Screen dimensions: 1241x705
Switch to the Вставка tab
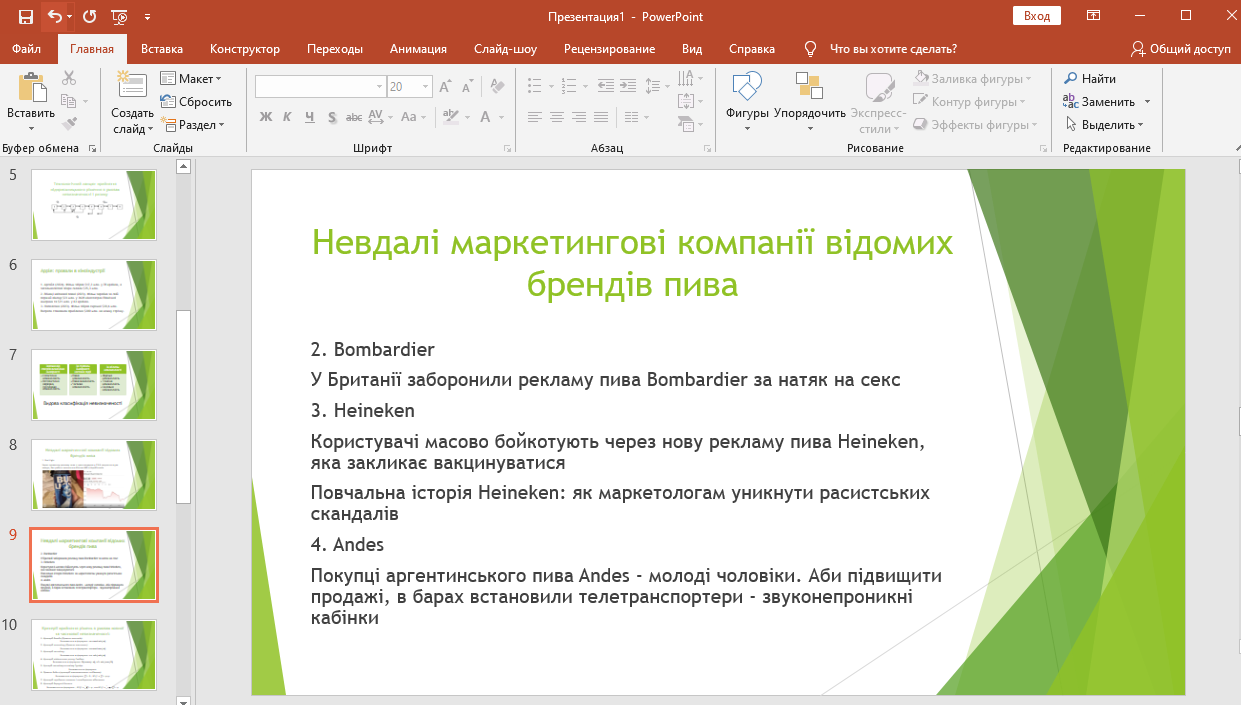point(162,49)
